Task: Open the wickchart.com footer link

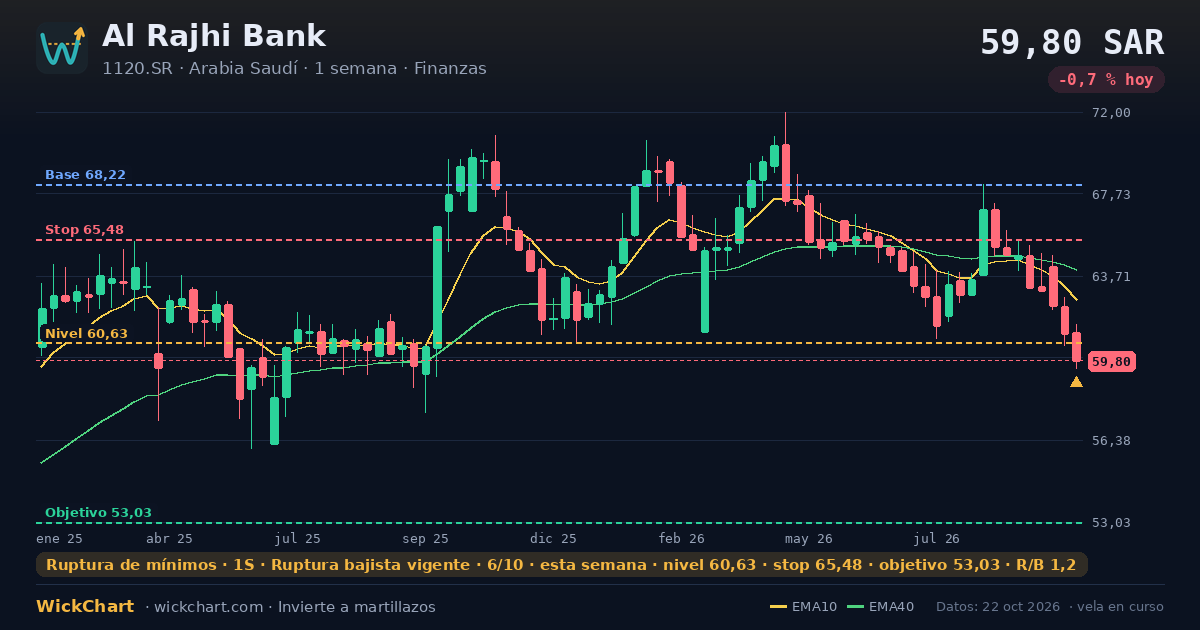Action: 211,607
